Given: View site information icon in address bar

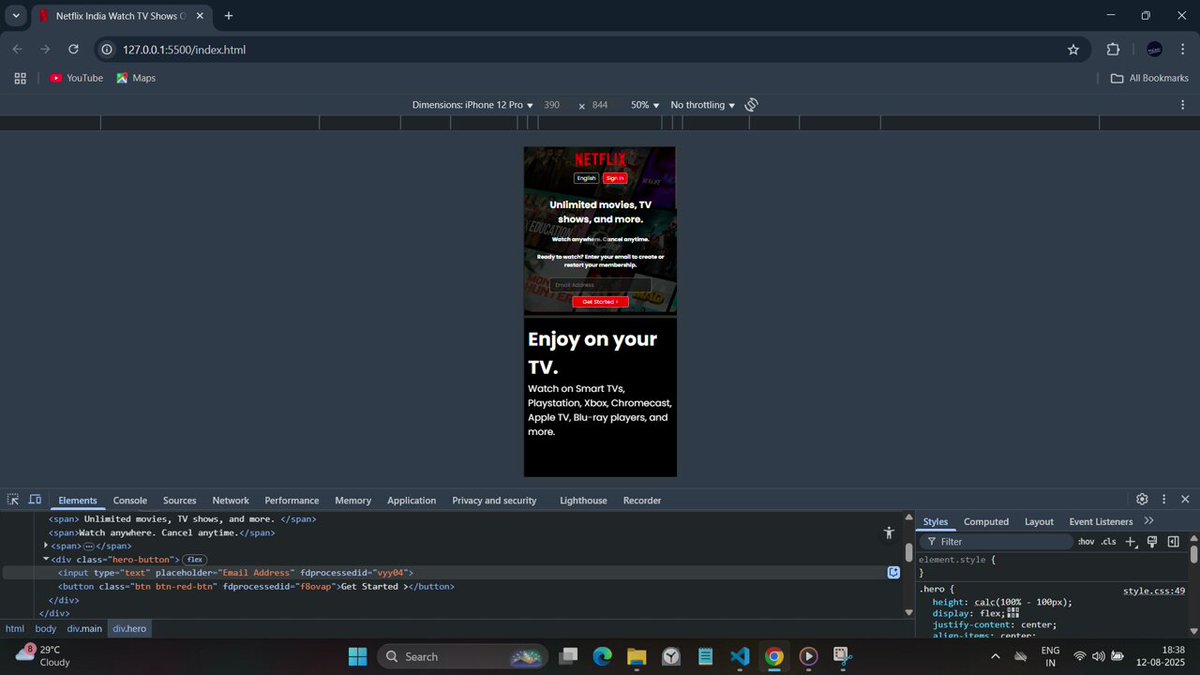Looking at the screenshot, I should [x=108, y=49].
